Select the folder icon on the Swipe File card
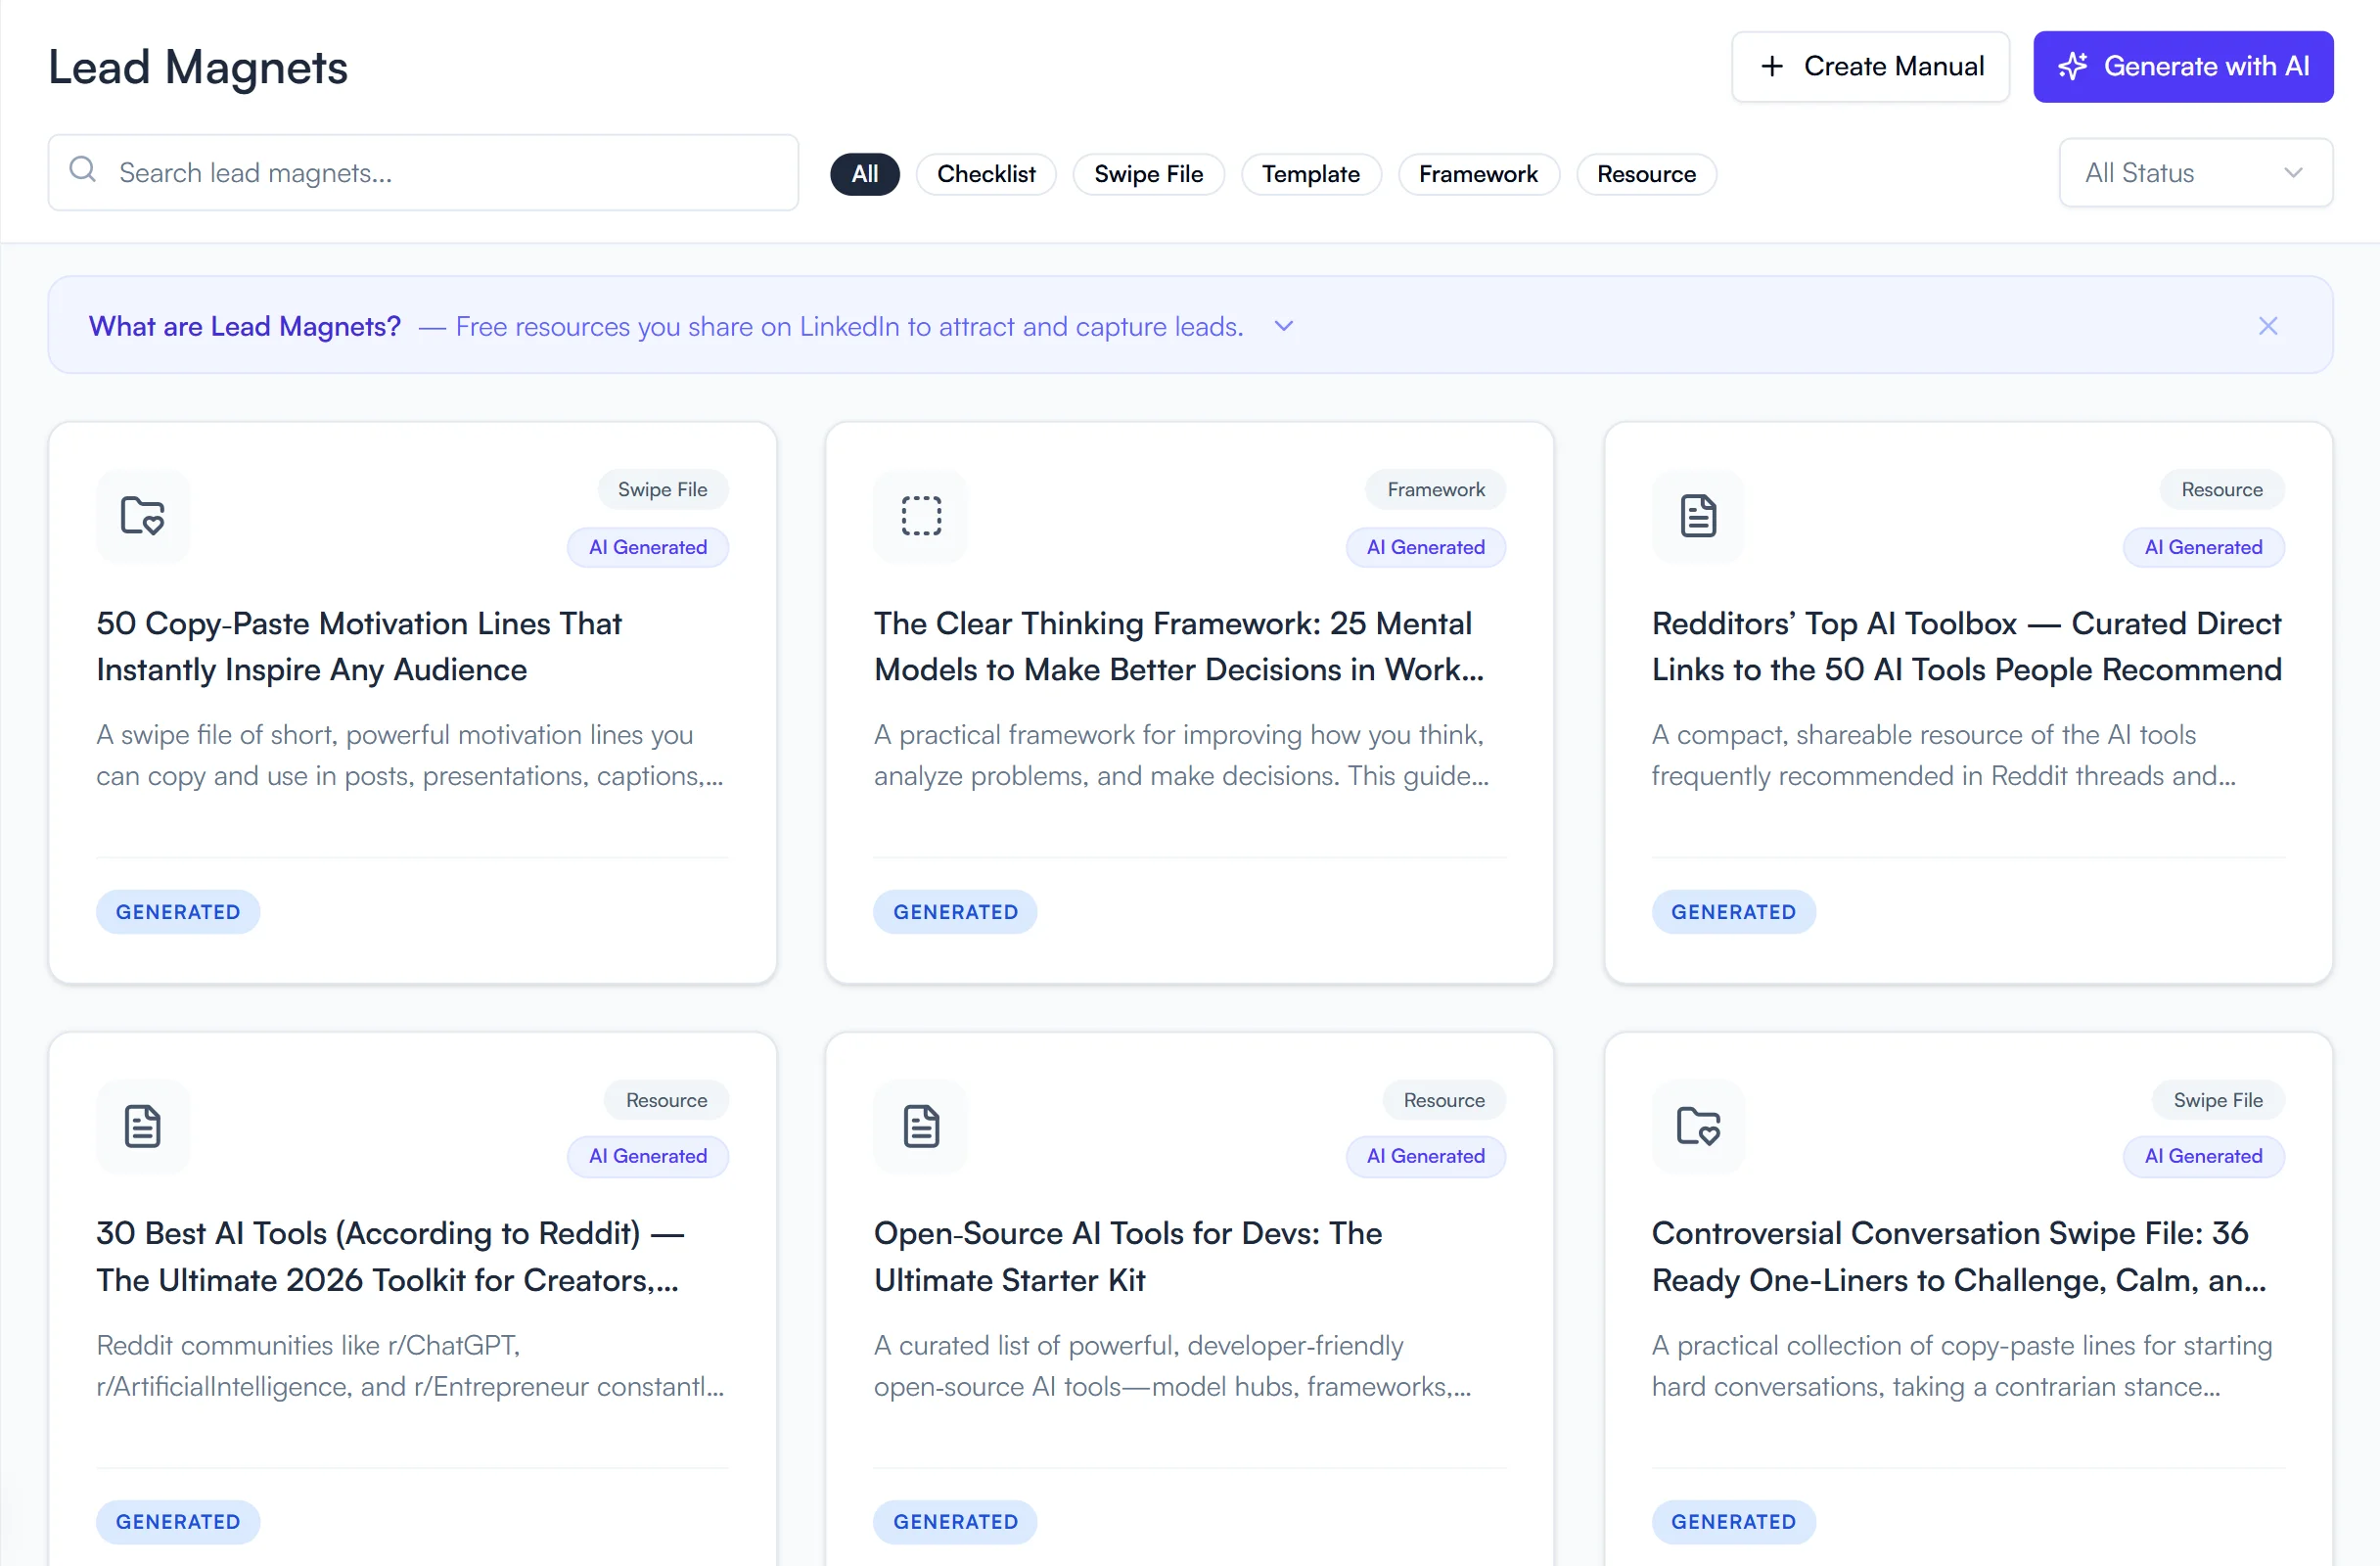Viewport: 2380px width, 1566px height. tap(143, 516)
